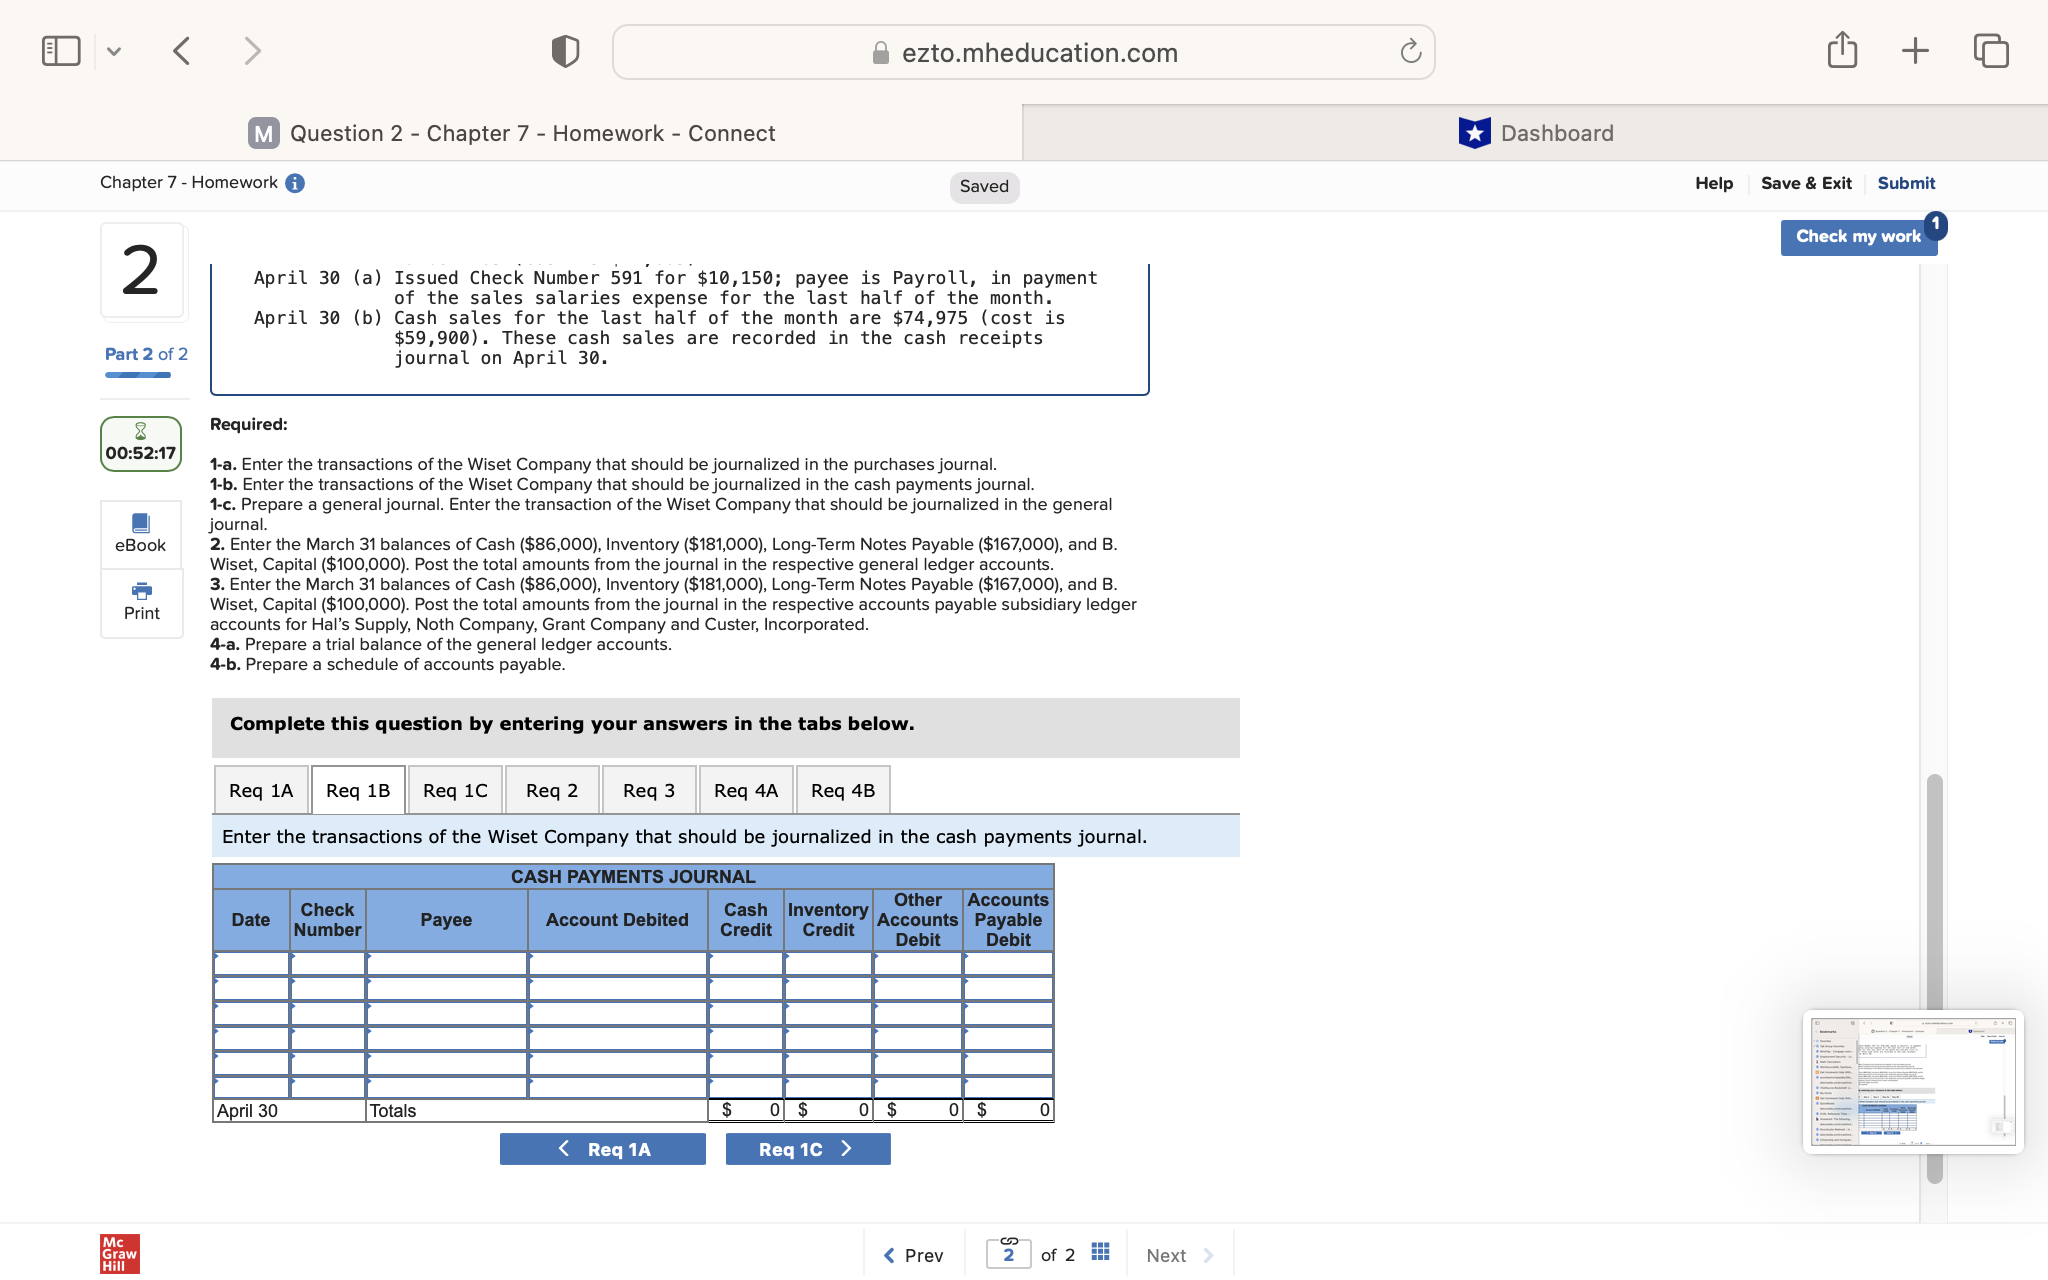Click the Print icon
Screen dimensions: 2048x1280
pos(140,602)
